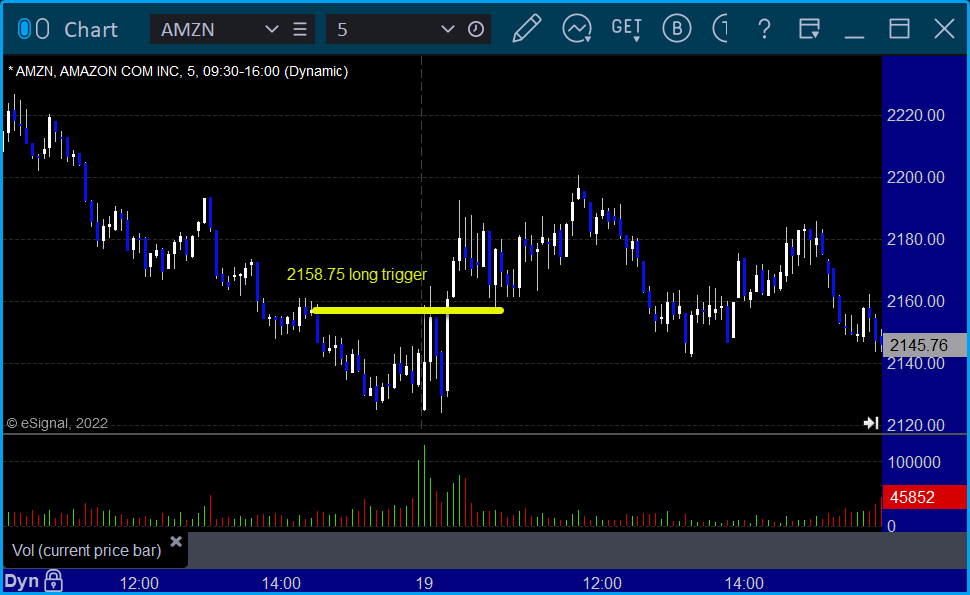Click the Dyn mode label
The image size is (970, 595).
tap(22, 581)
